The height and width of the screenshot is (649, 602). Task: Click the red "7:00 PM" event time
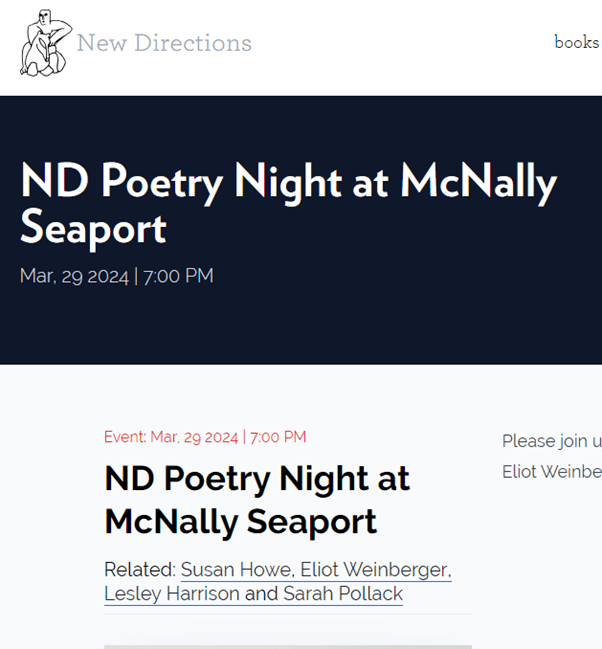click(278, 437)
